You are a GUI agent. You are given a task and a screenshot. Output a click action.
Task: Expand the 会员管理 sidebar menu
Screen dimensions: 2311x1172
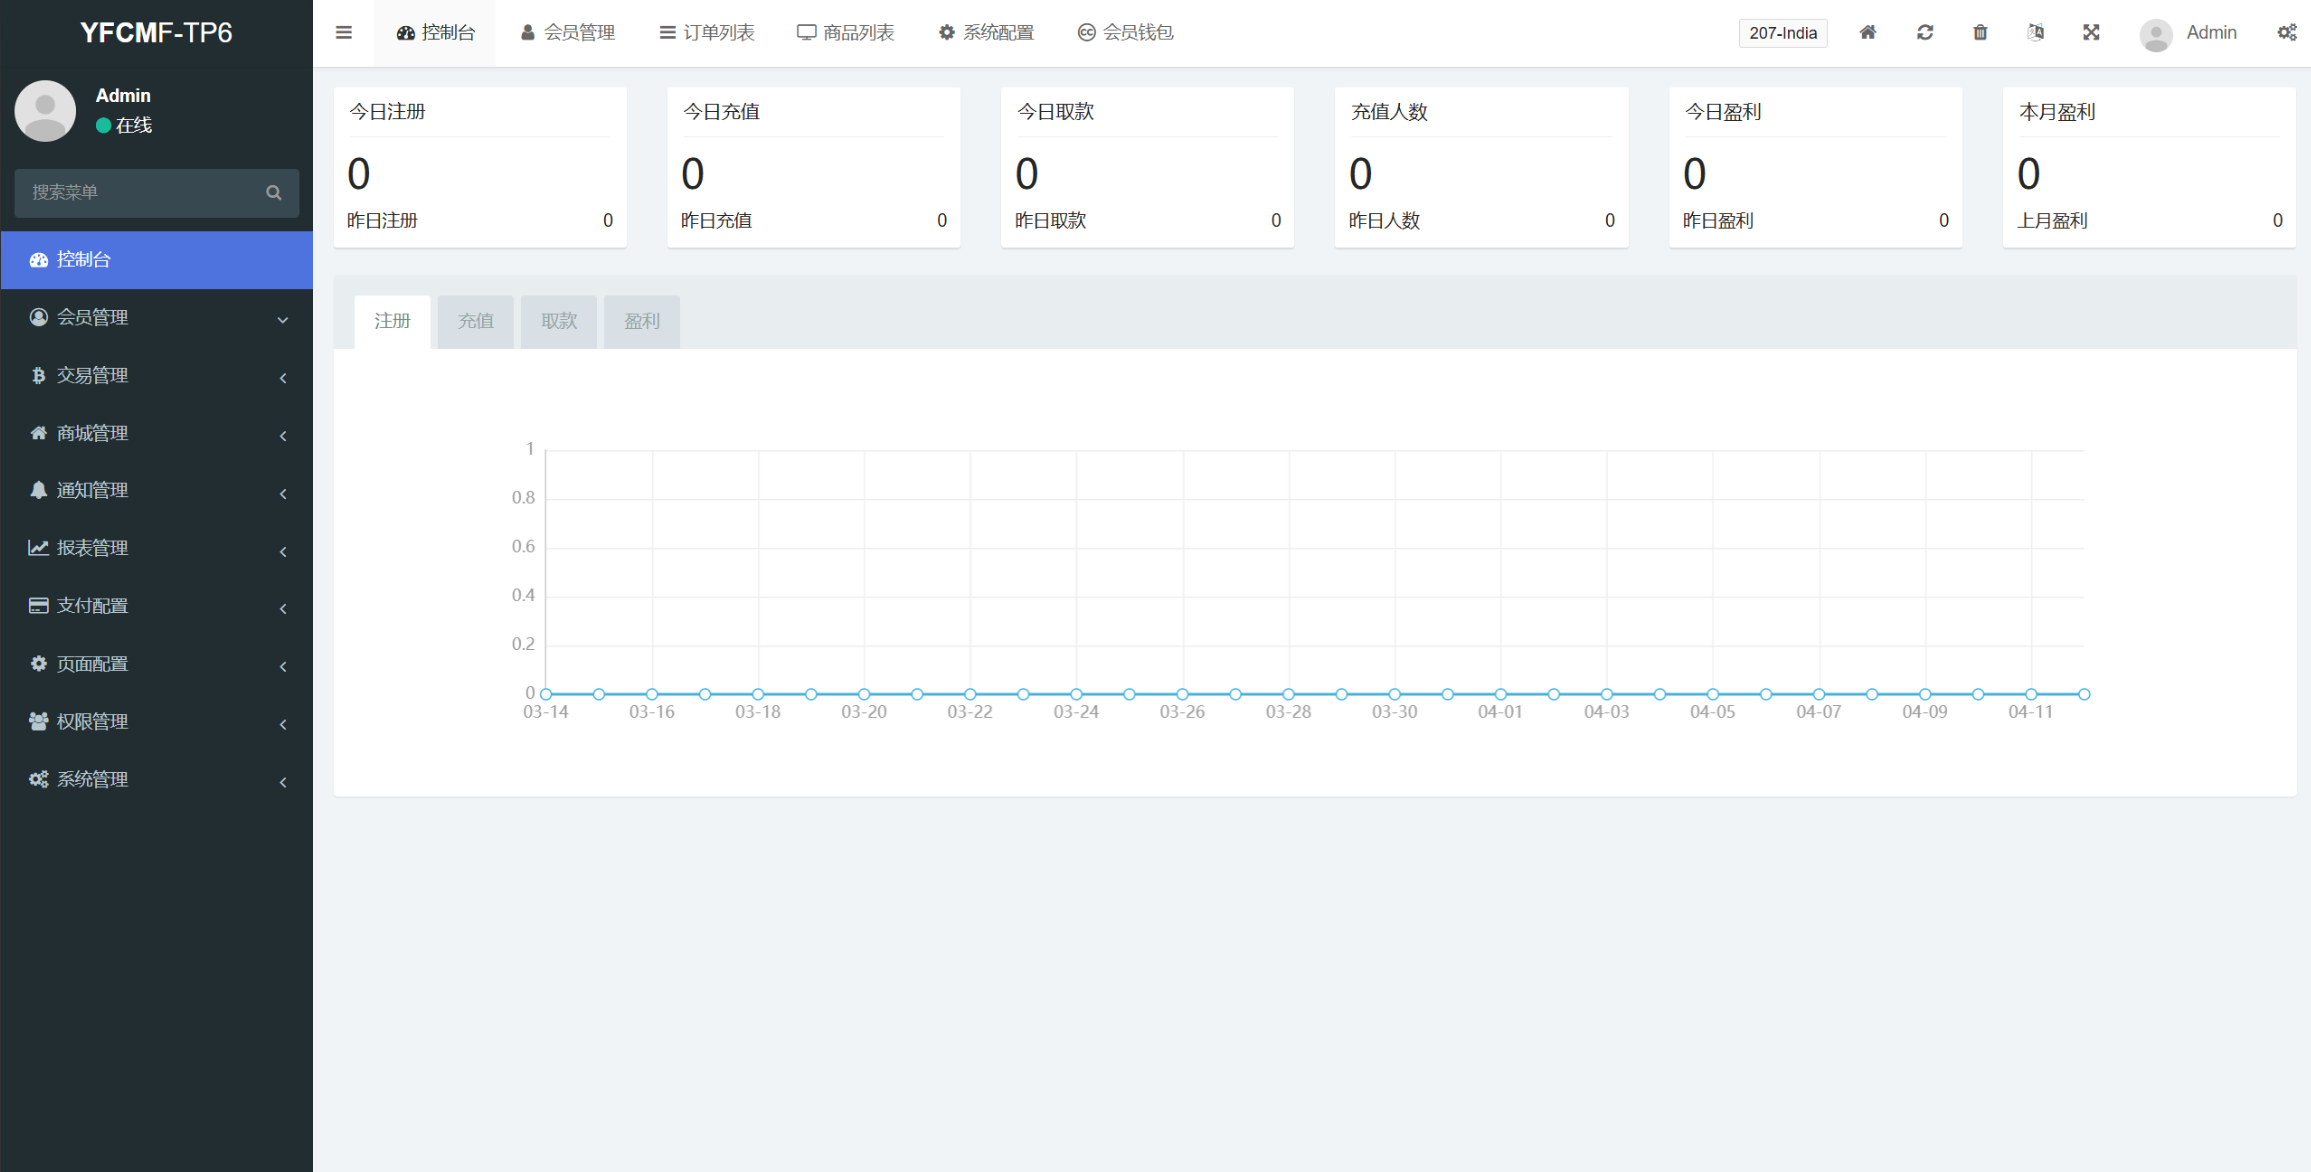(x=156, y=318)
